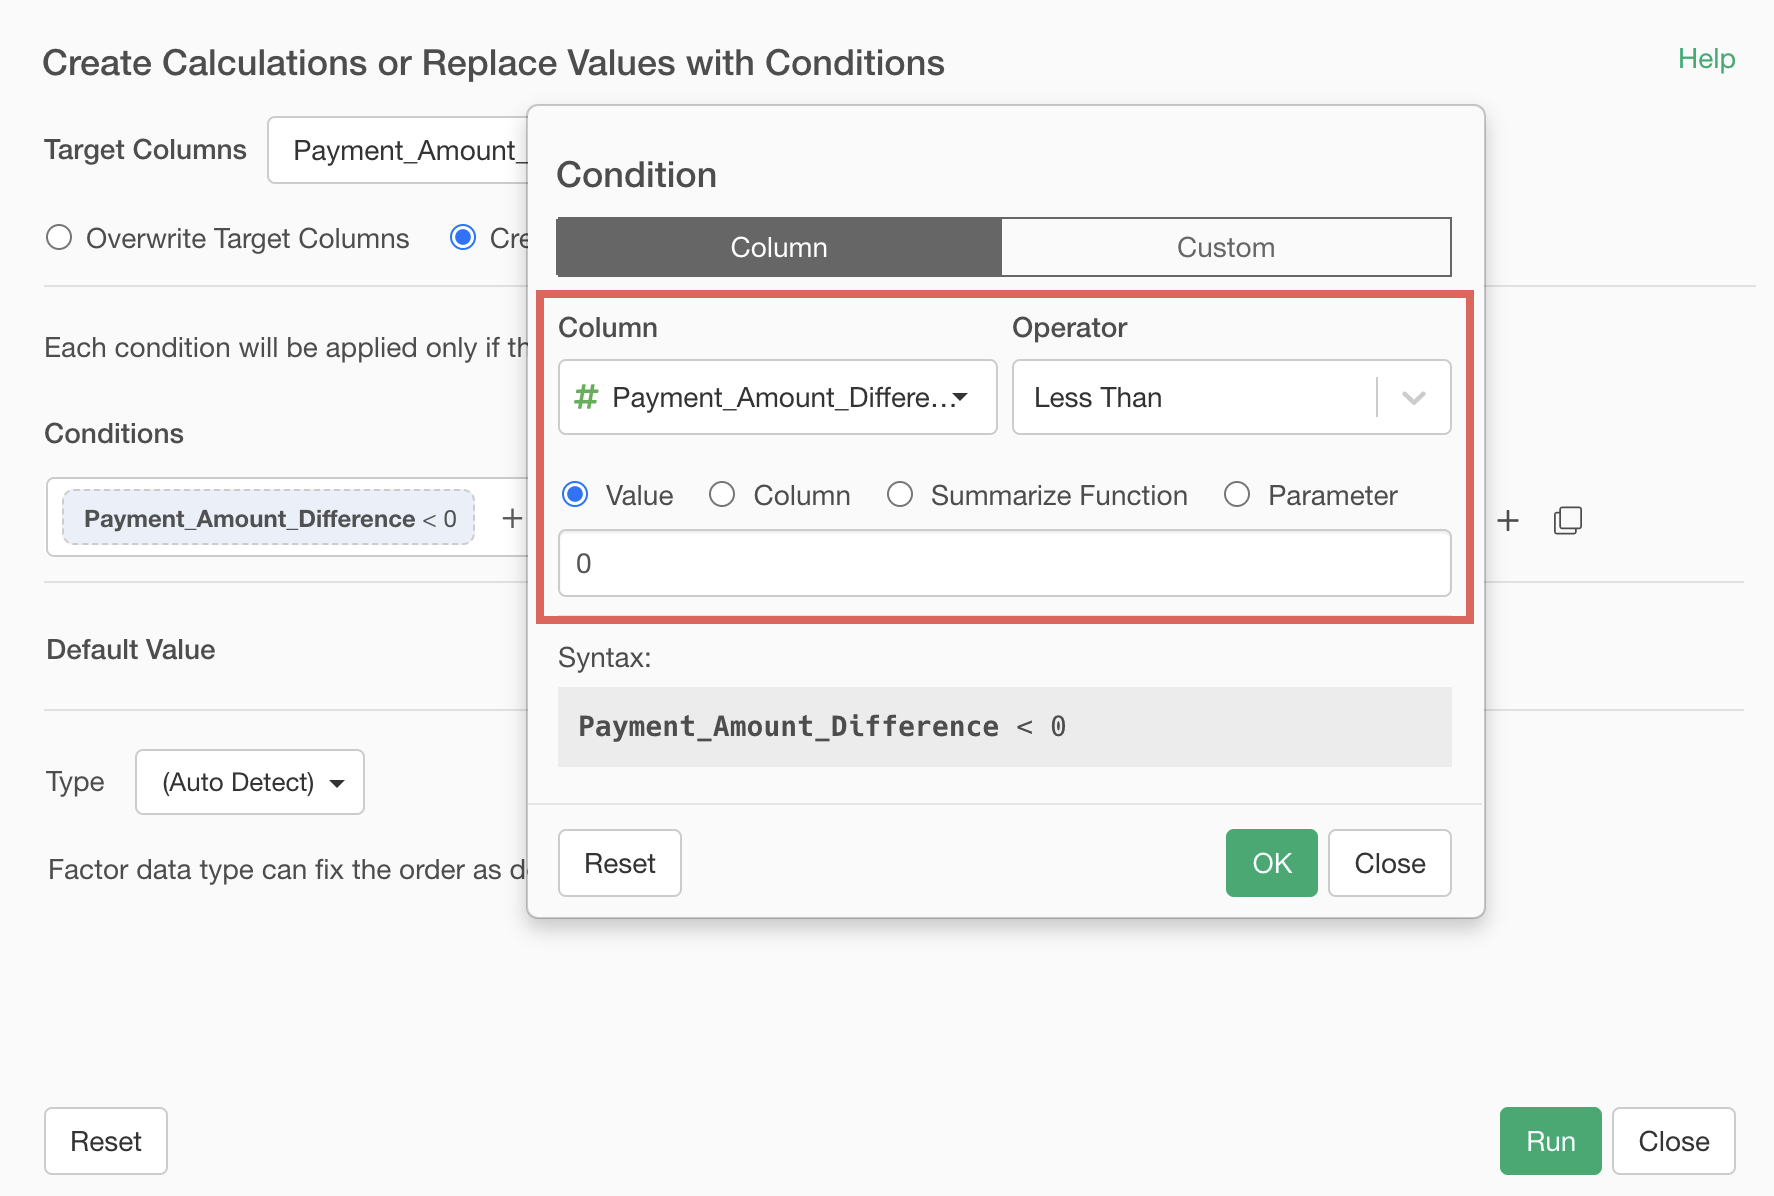This screenshot has height=1196, width=1774.
Task: Switch to the Column tab in Condition
Action: (x=778, y=247)
